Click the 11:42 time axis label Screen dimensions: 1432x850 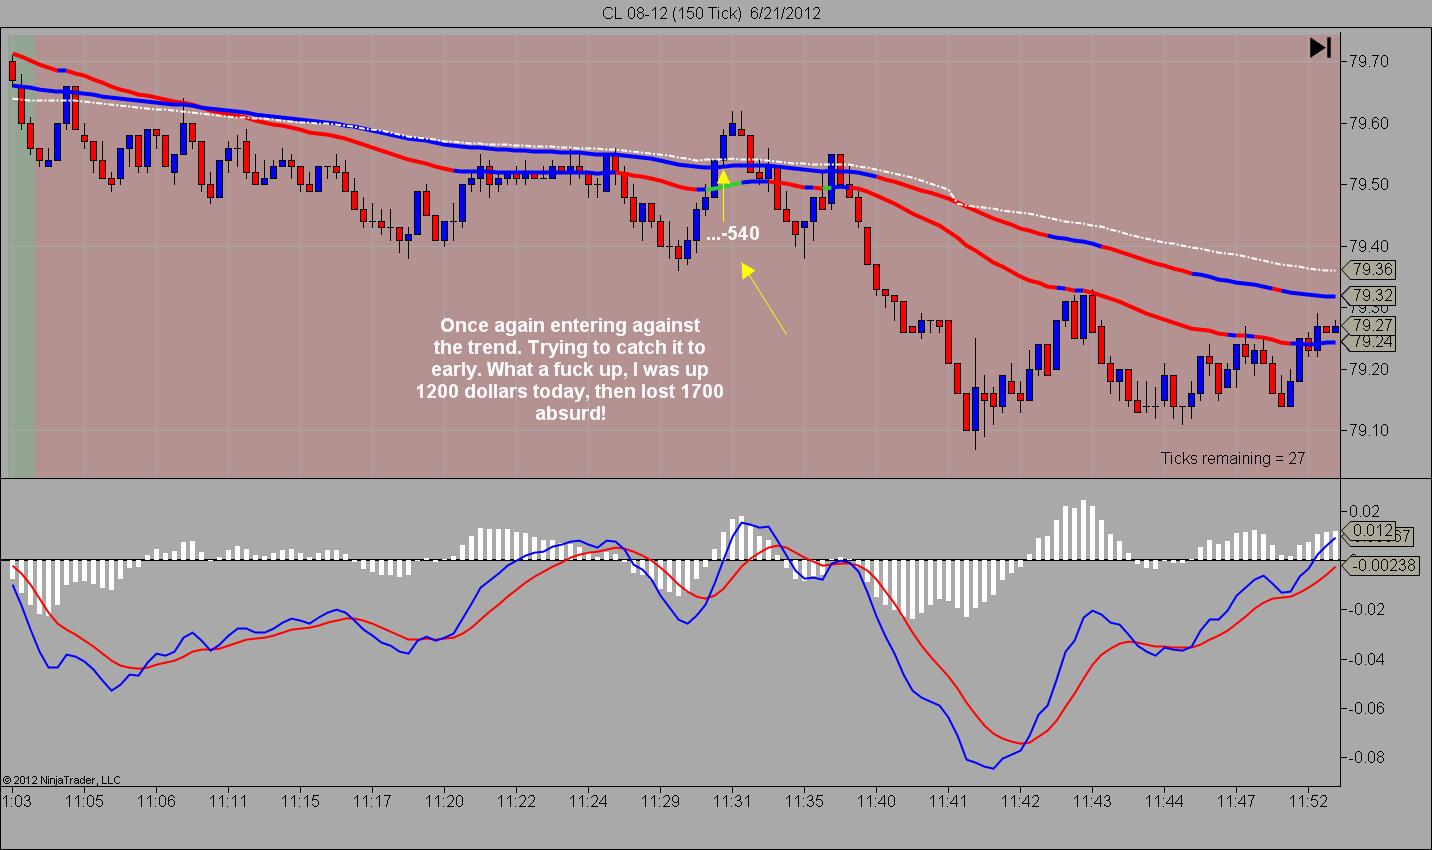[x=1020, y=801]
